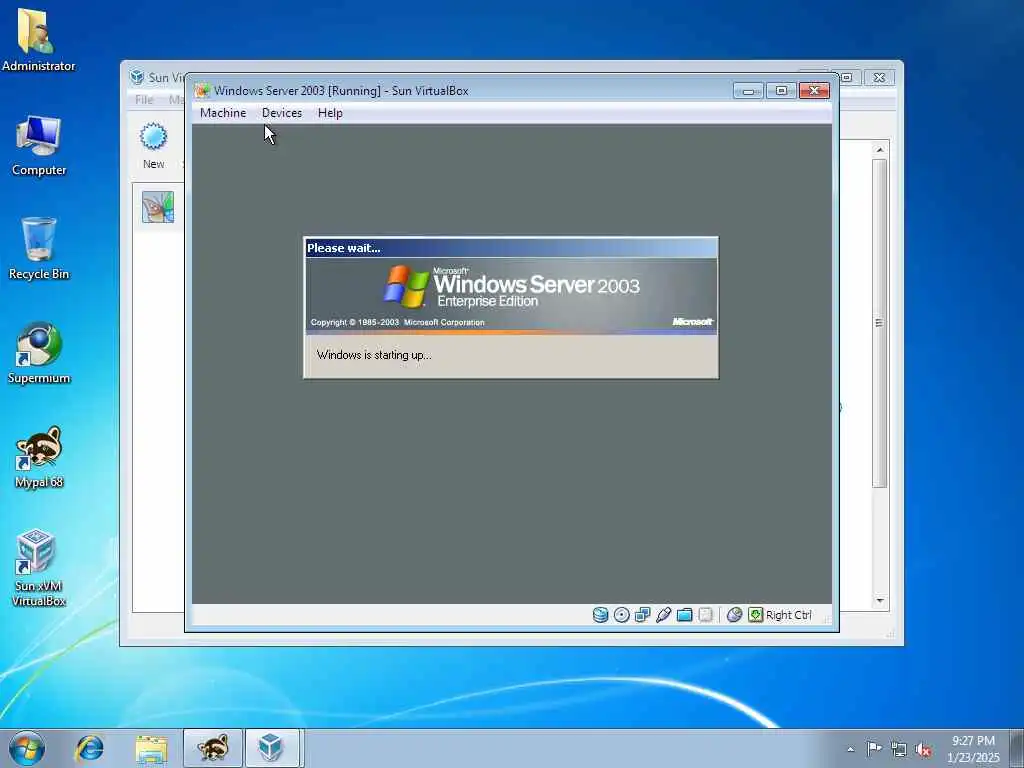Select the VM thumbnail in the Manager list
Image resolution: width=1024 pixels, height=768 pixels.
[158, 207]
